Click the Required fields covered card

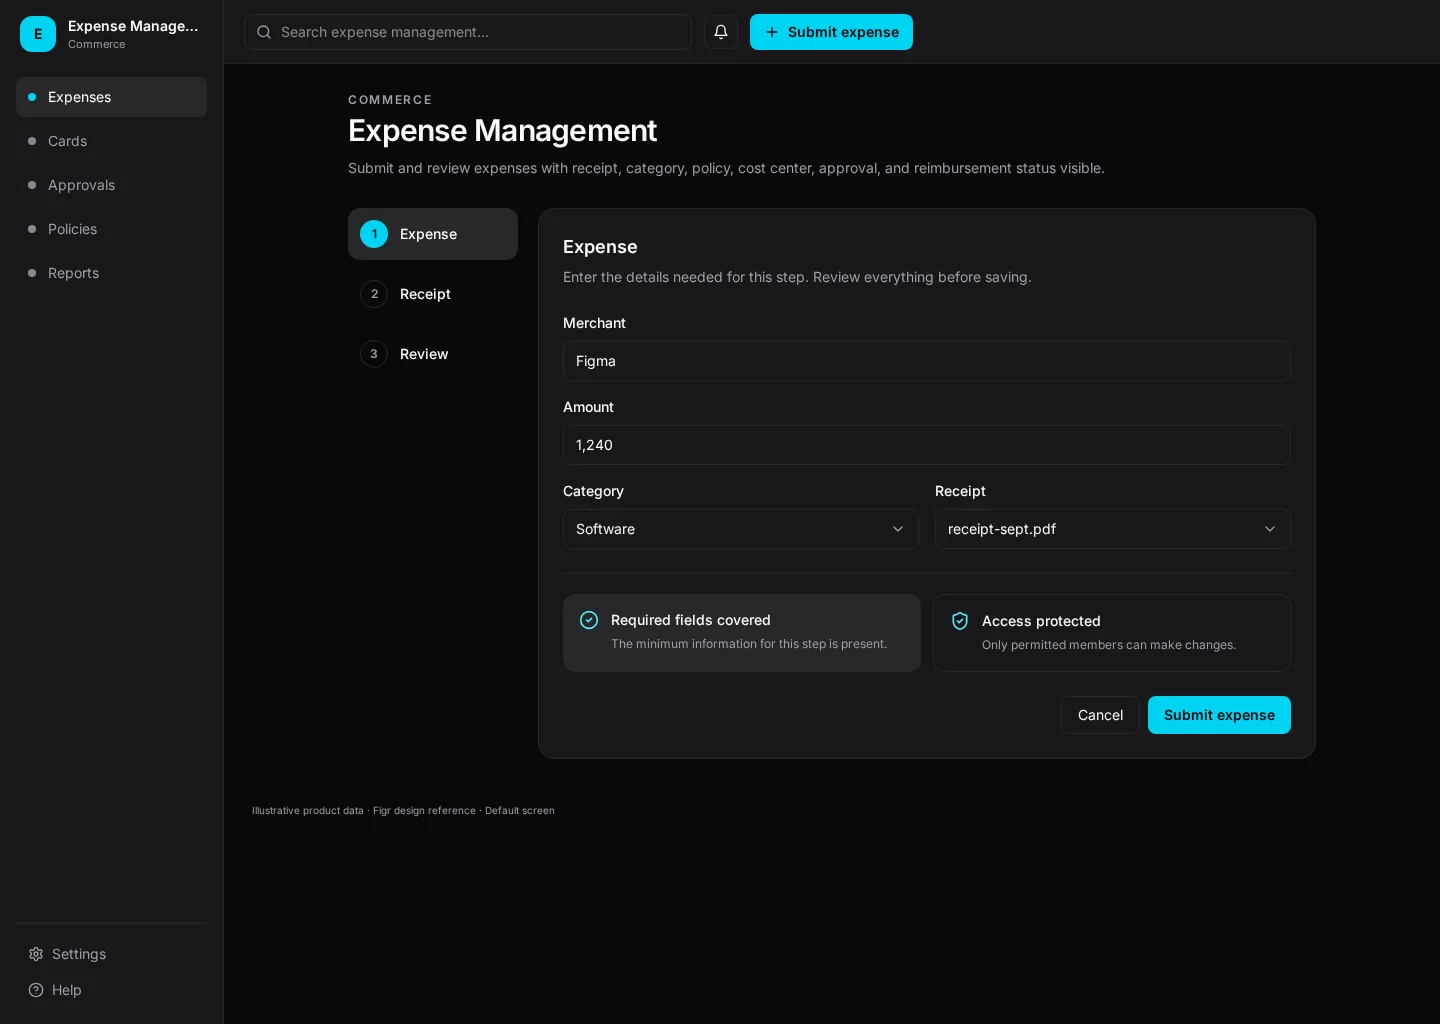coord(742,633)
